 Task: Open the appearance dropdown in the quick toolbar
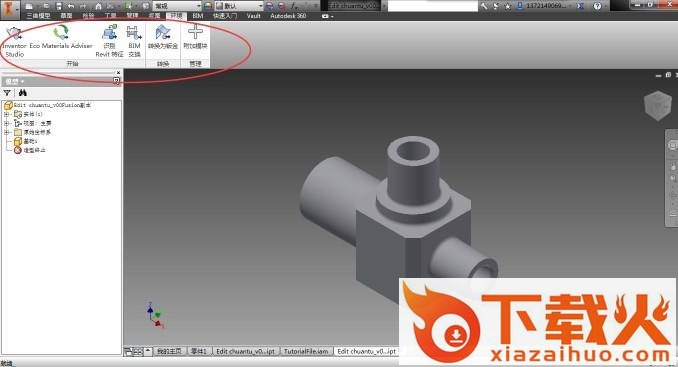pyautogui.click(x=239, y=6)
